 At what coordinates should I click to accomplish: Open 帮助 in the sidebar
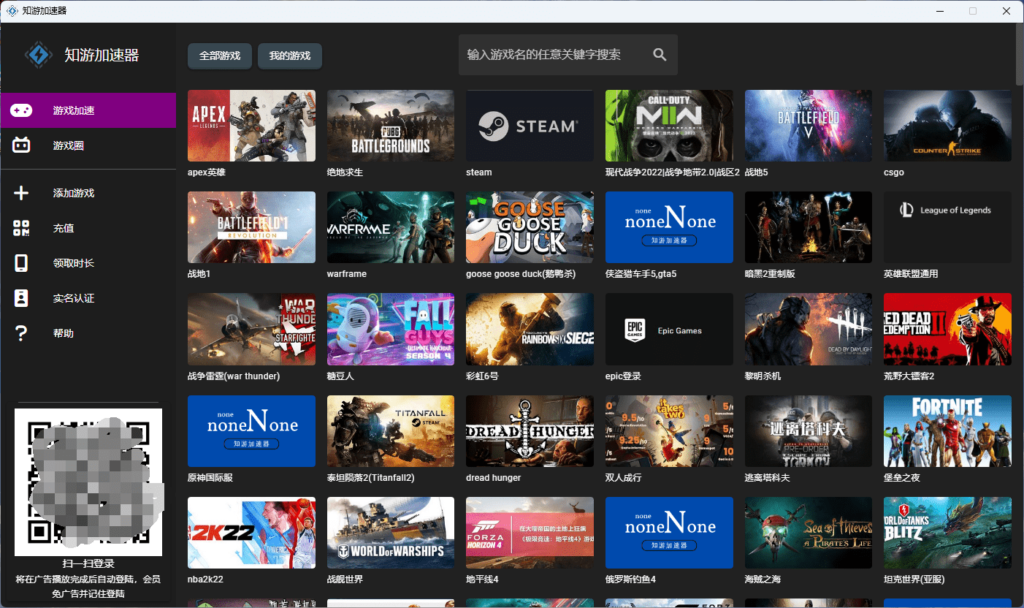tap(88, 333)
